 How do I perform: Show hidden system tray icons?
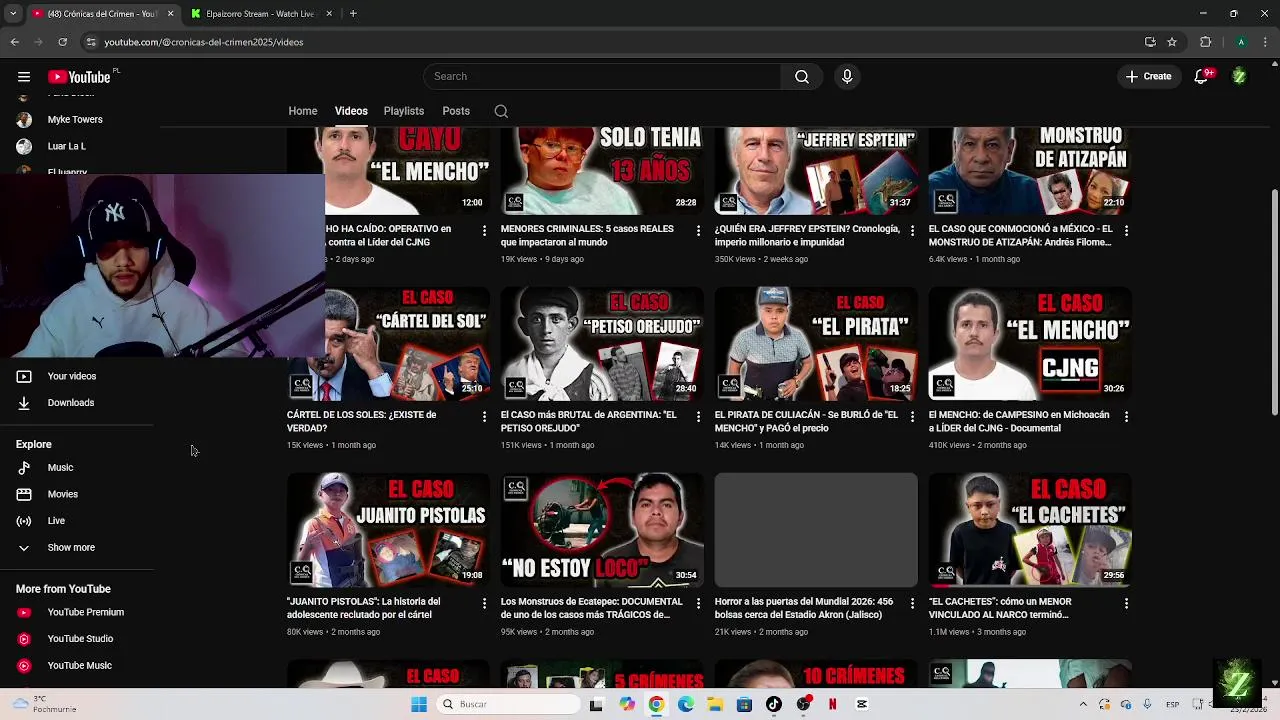pyautogui.click(x=1083, y=704)
